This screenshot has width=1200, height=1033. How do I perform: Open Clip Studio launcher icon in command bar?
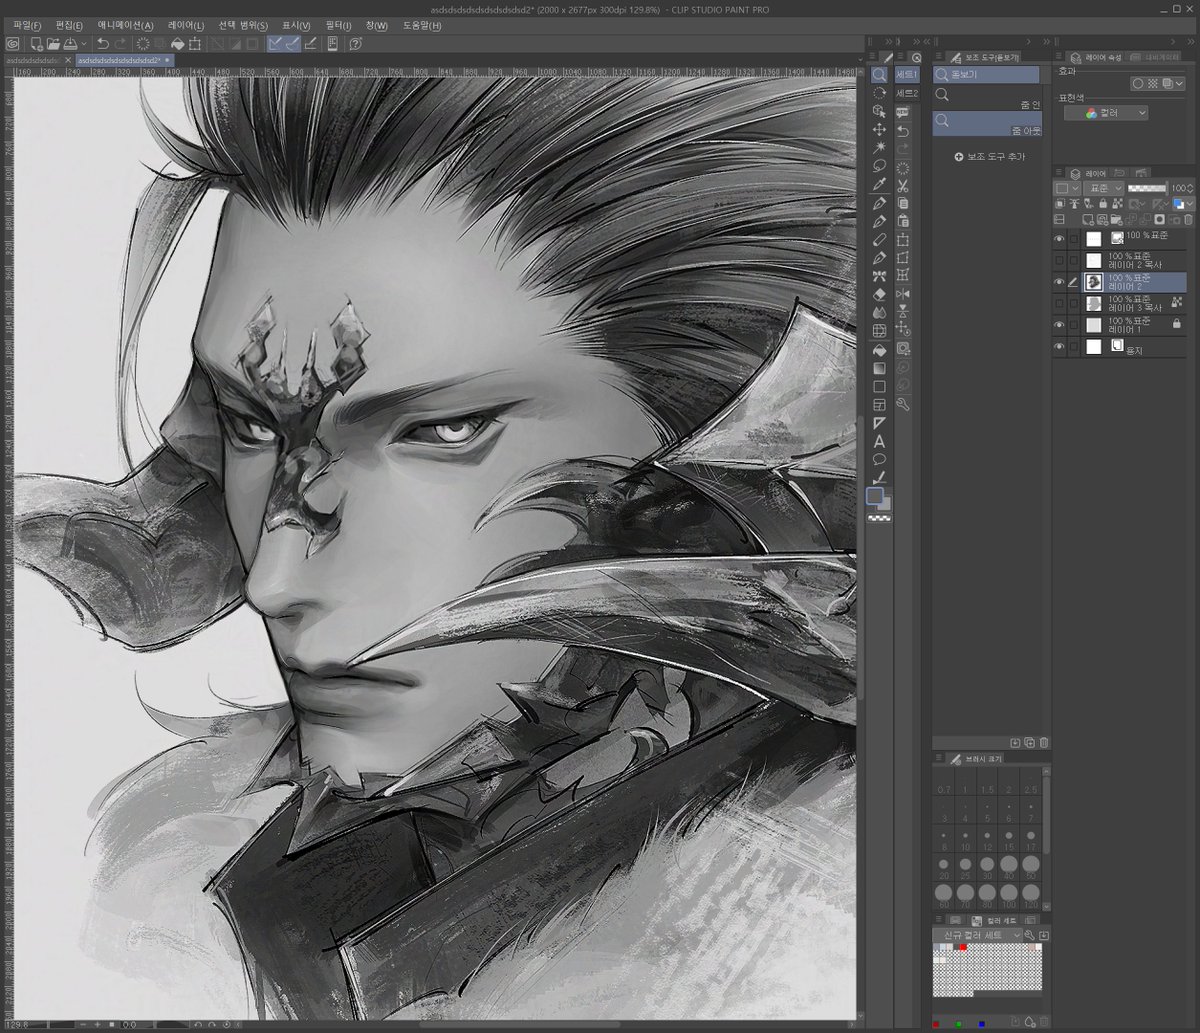(12, 44)
